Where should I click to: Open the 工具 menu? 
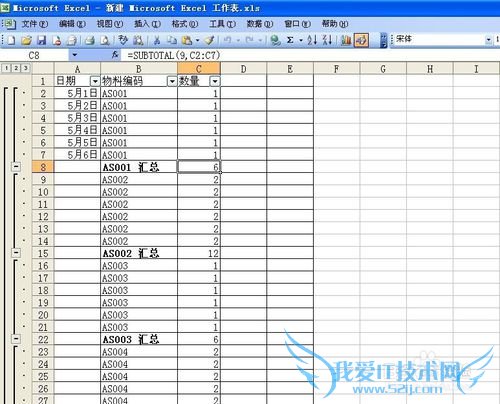[x=222, y=24]
